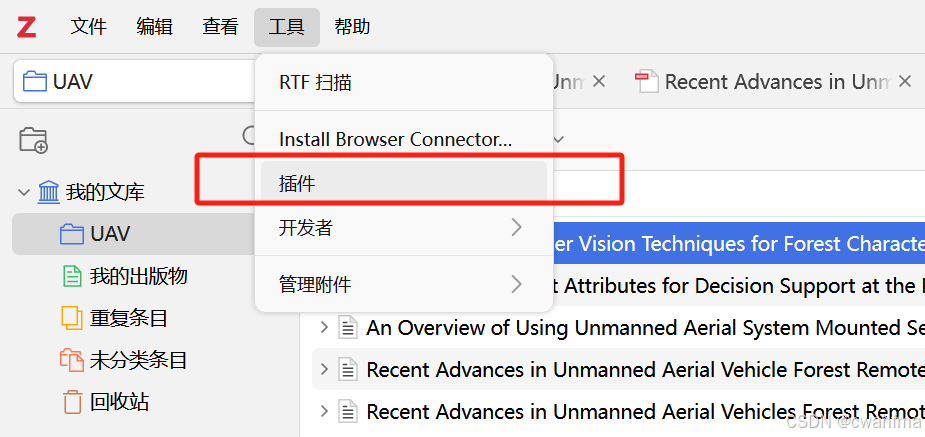Click the Duplicate Items icon
The width and height of the screenshot is (925, 437).
71,318
